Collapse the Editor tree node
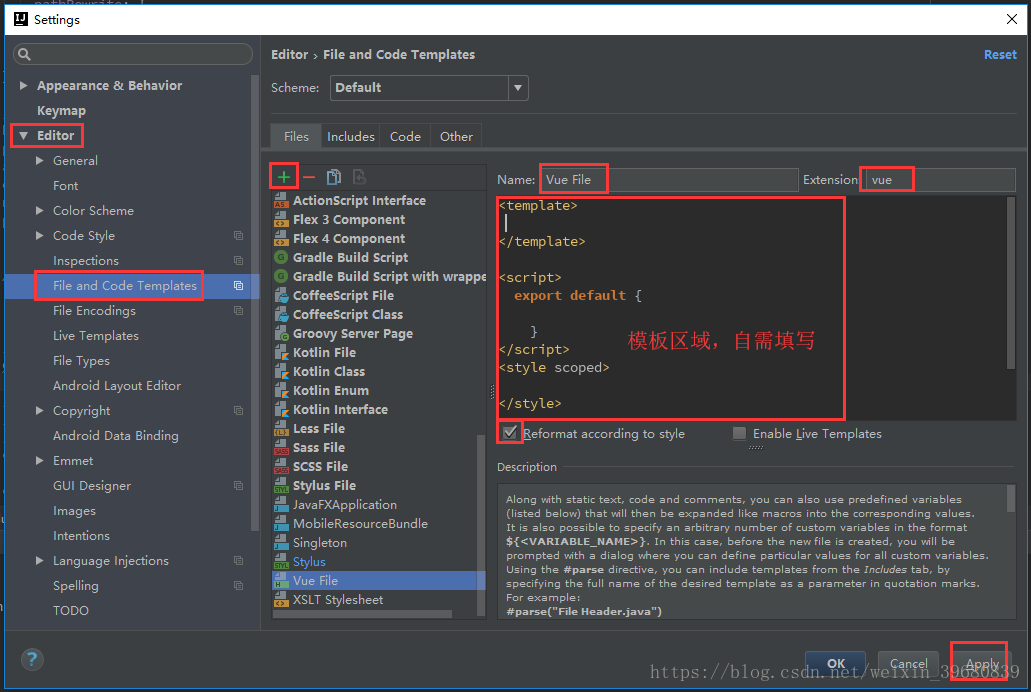The height and width of the screenshot is (692, 1031). (24, 136)
